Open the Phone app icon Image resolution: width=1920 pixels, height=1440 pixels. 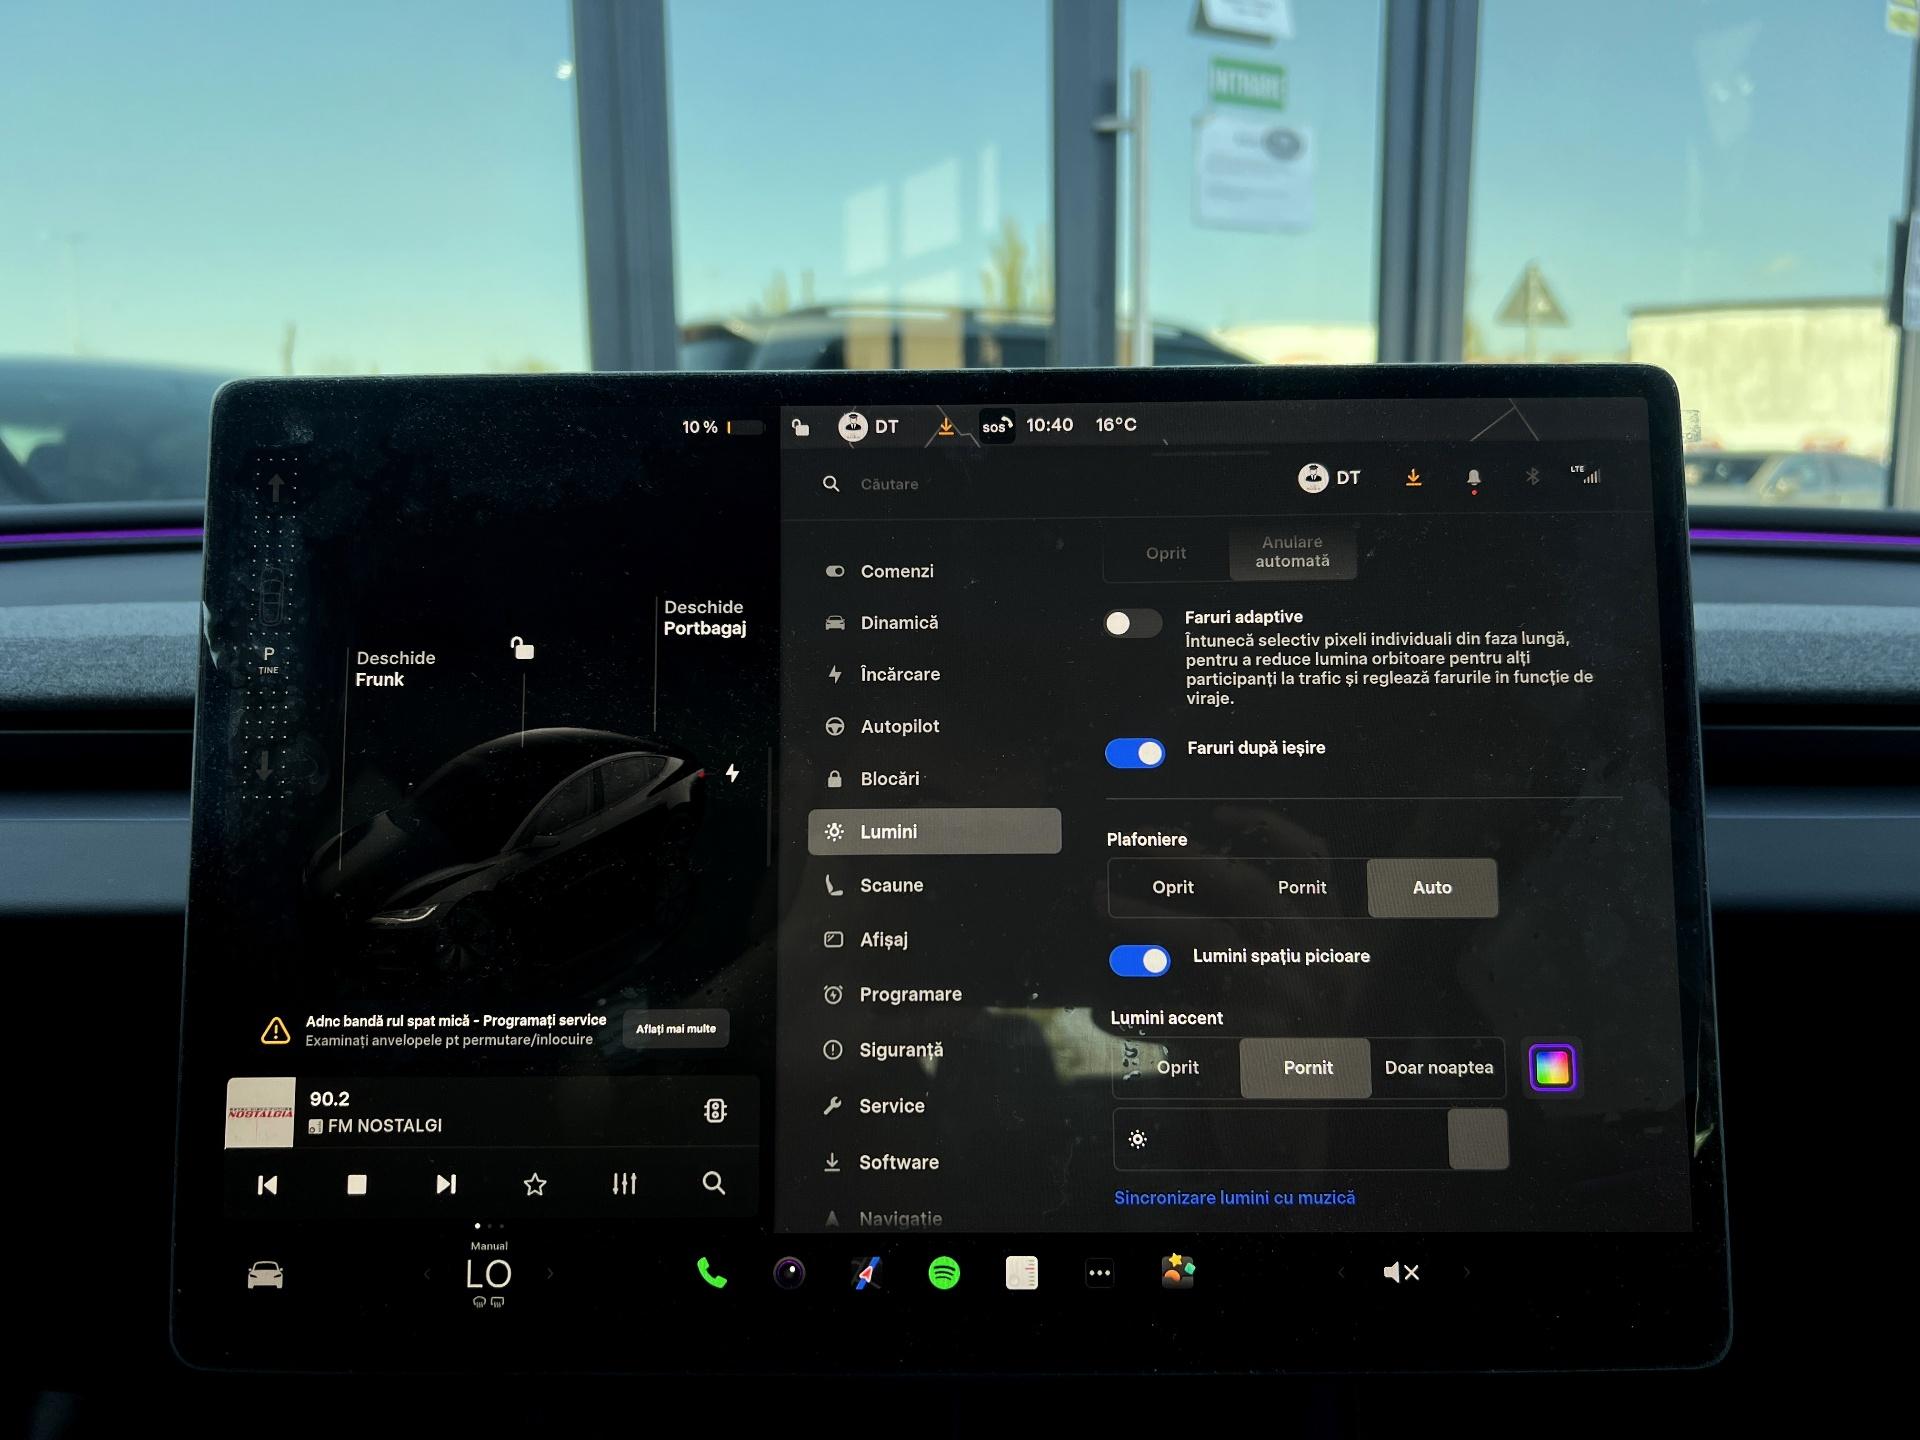(711, 1273)
